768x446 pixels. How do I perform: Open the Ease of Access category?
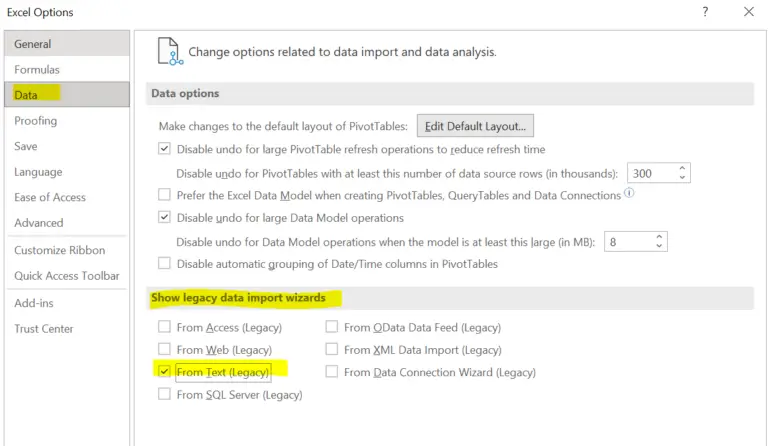point(67,197)
